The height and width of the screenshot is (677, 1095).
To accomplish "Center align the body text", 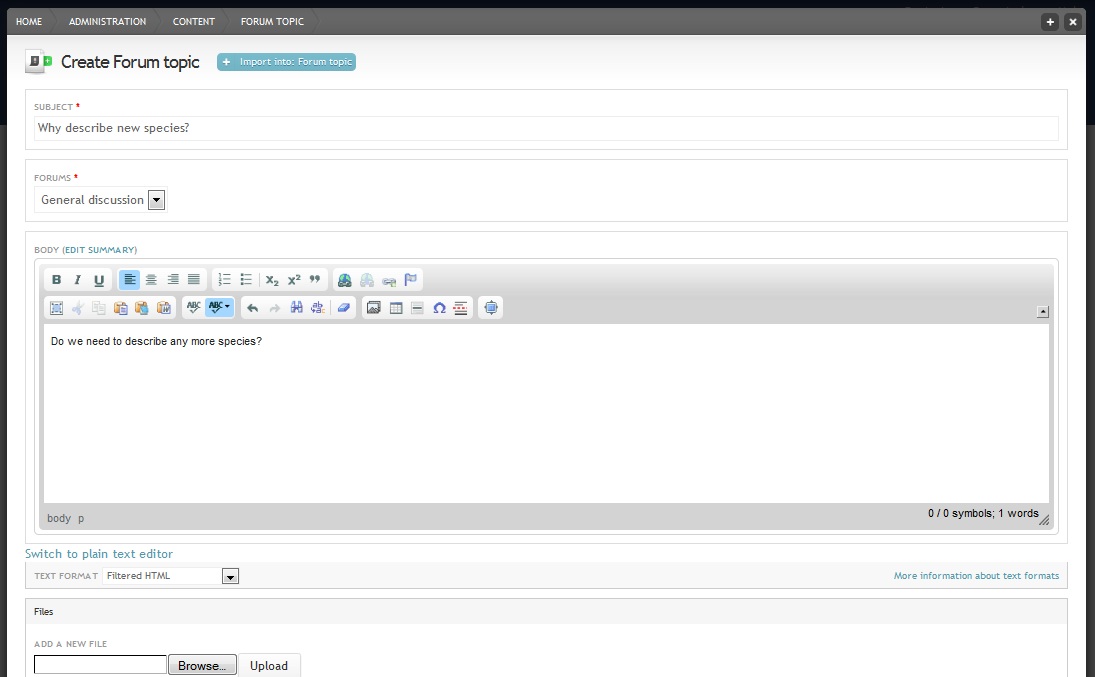I will click(x=151, y=279).
